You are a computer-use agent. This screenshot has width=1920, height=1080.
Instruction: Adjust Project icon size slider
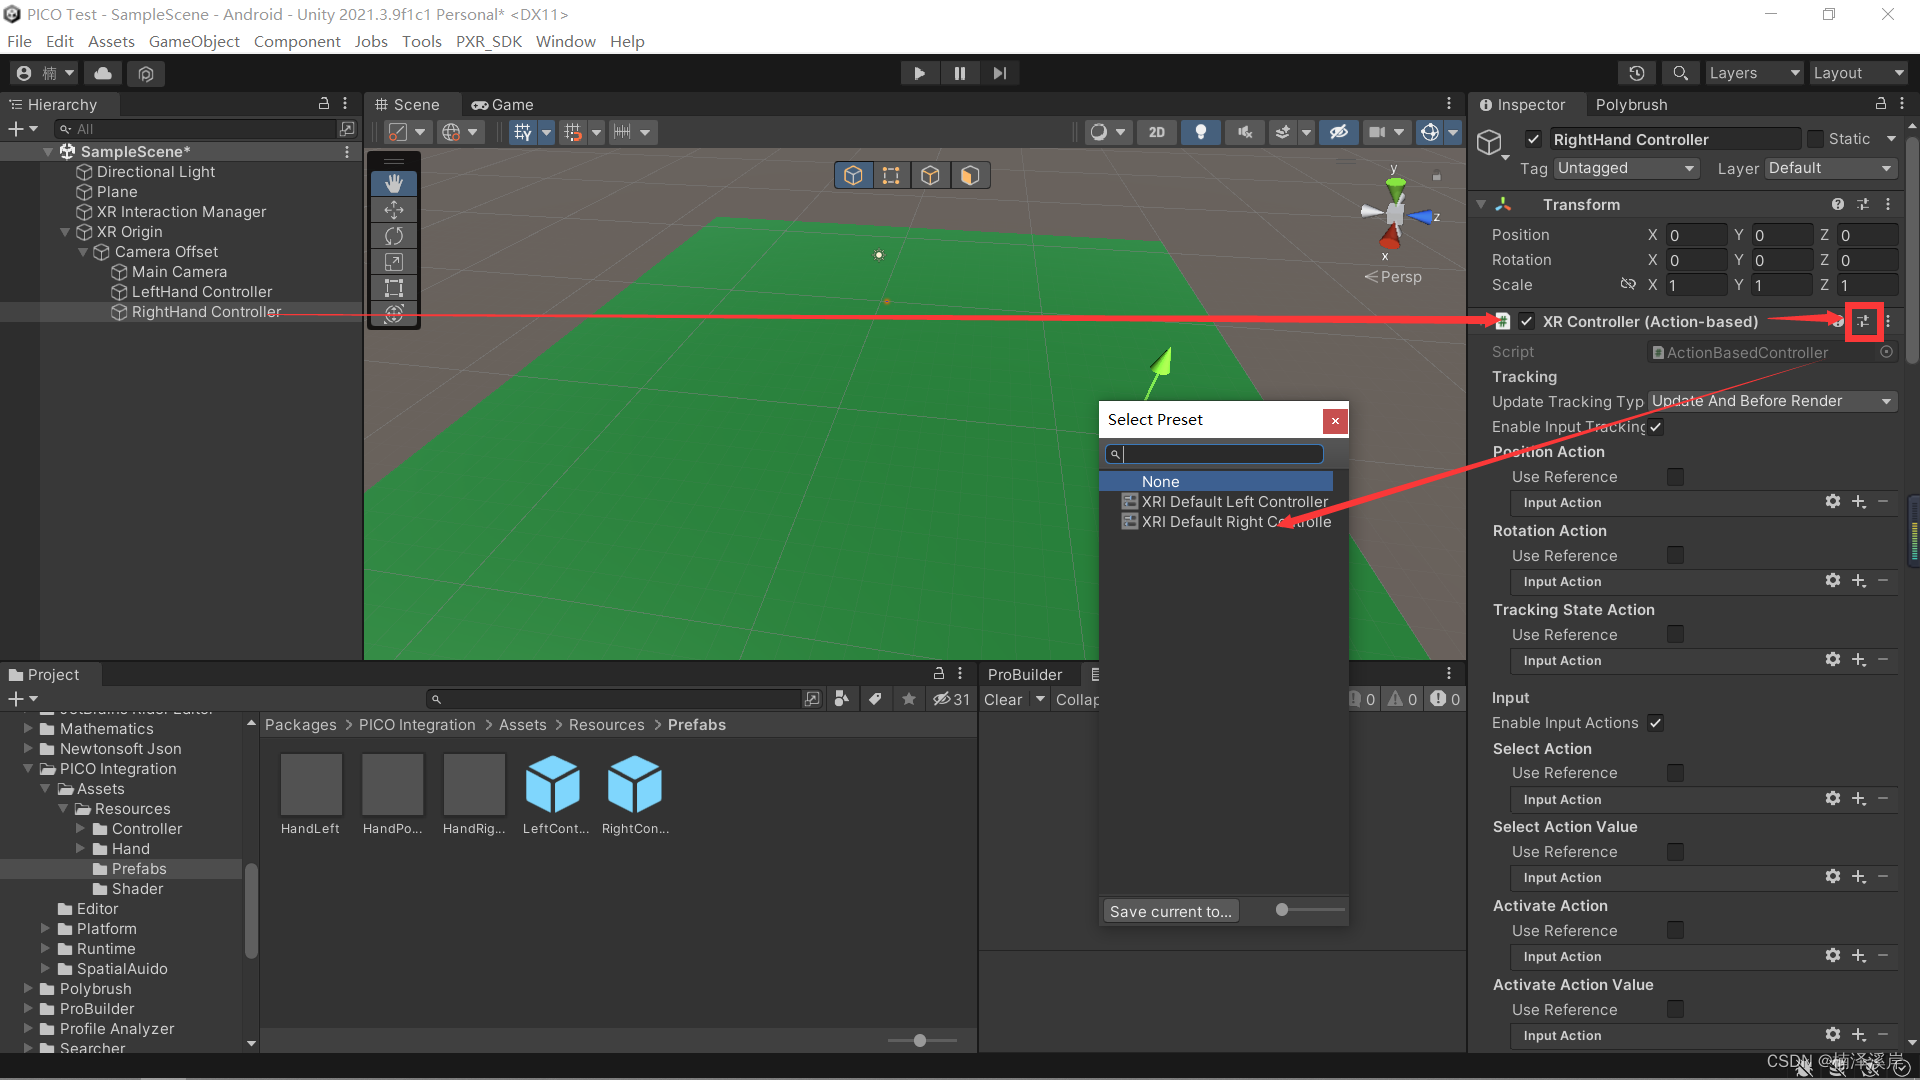[x=922, y=1041]
